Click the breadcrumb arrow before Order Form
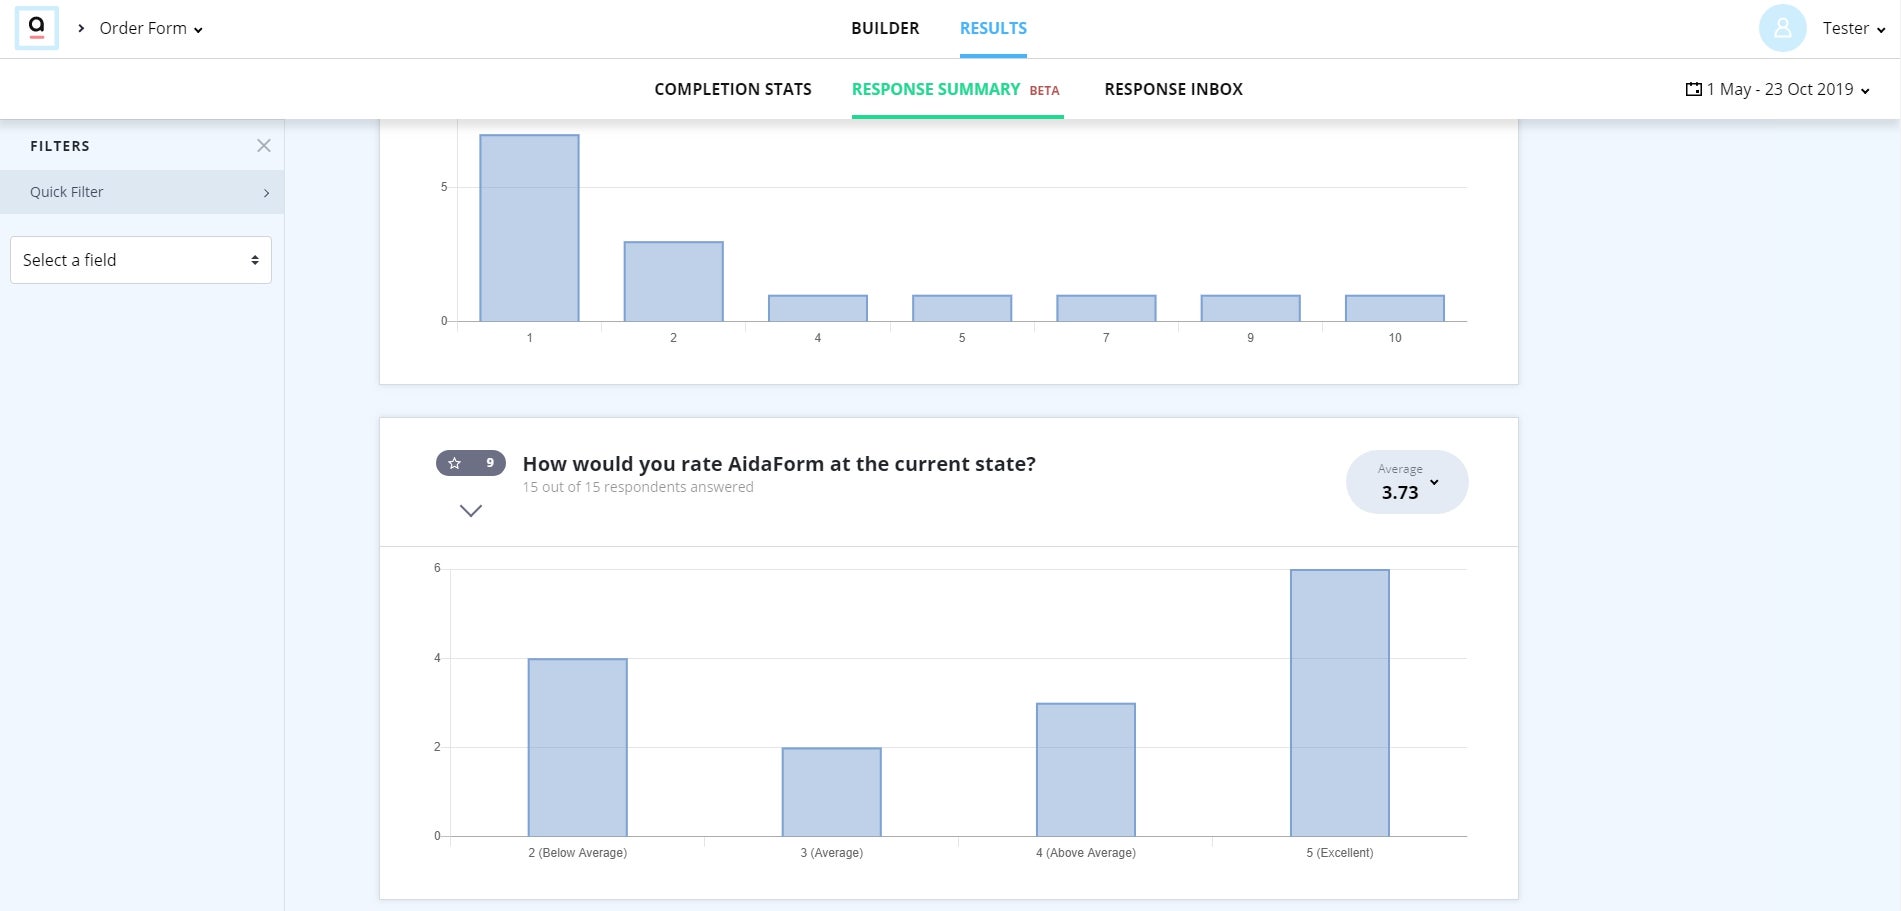 click(81, 28)
